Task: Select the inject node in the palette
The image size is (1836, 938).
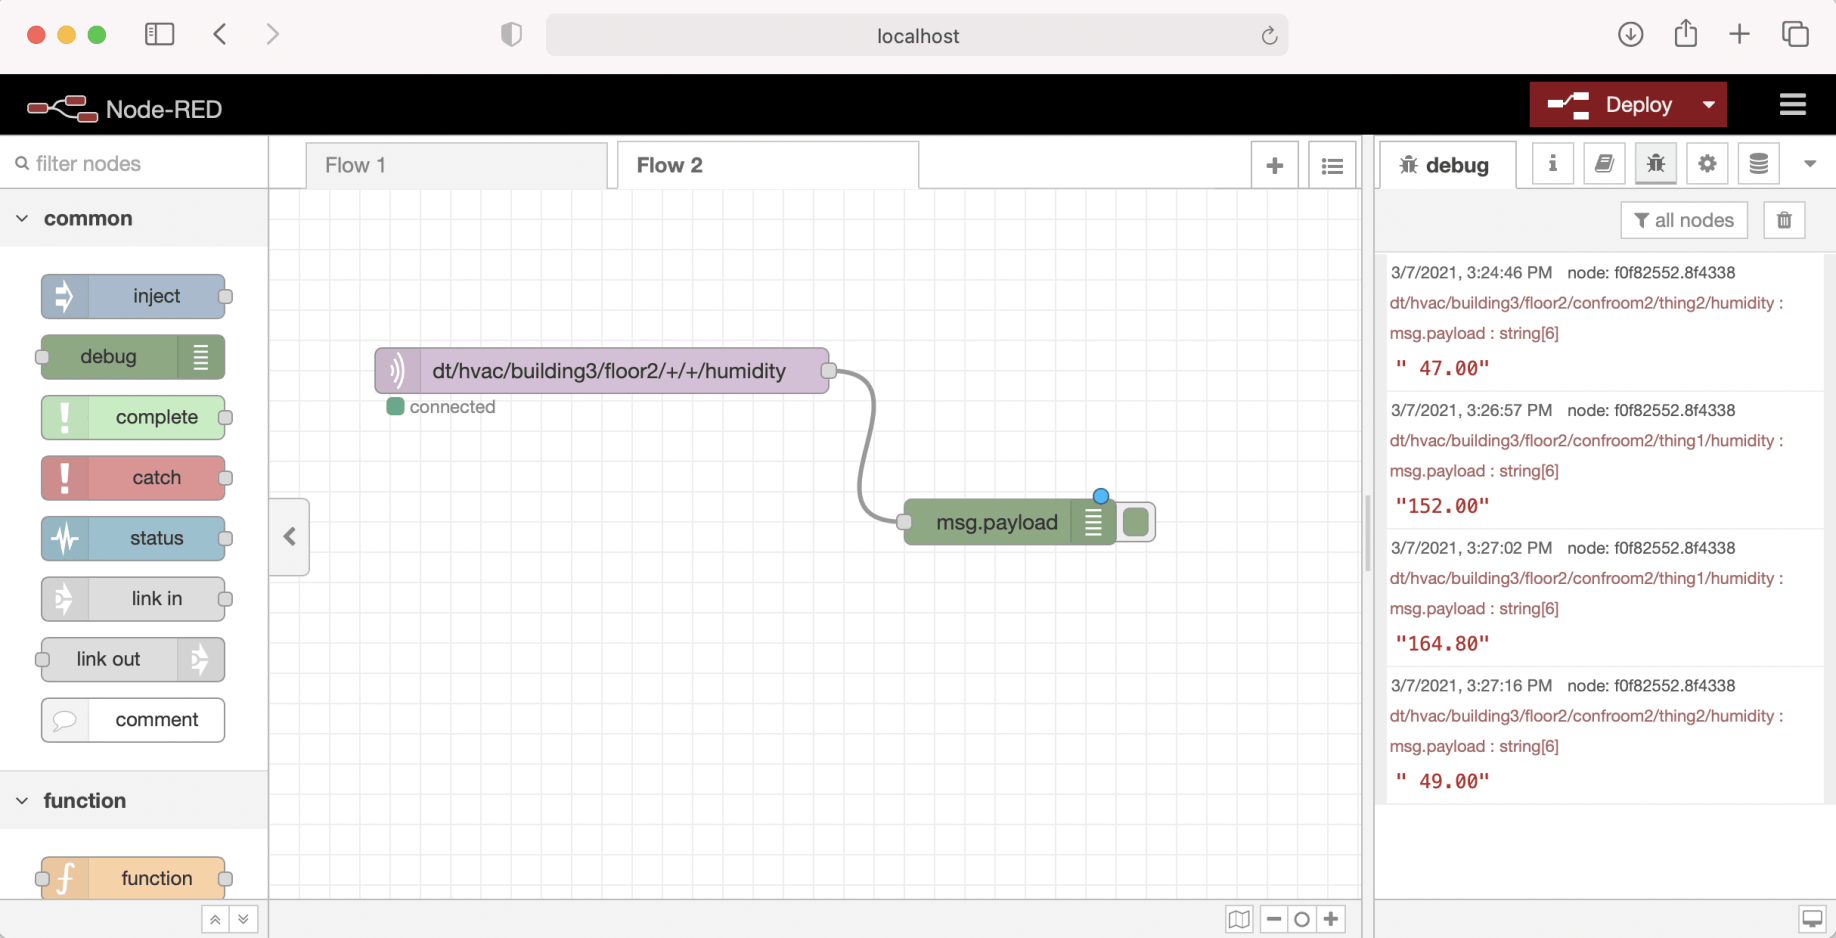Action: point(133,296)
